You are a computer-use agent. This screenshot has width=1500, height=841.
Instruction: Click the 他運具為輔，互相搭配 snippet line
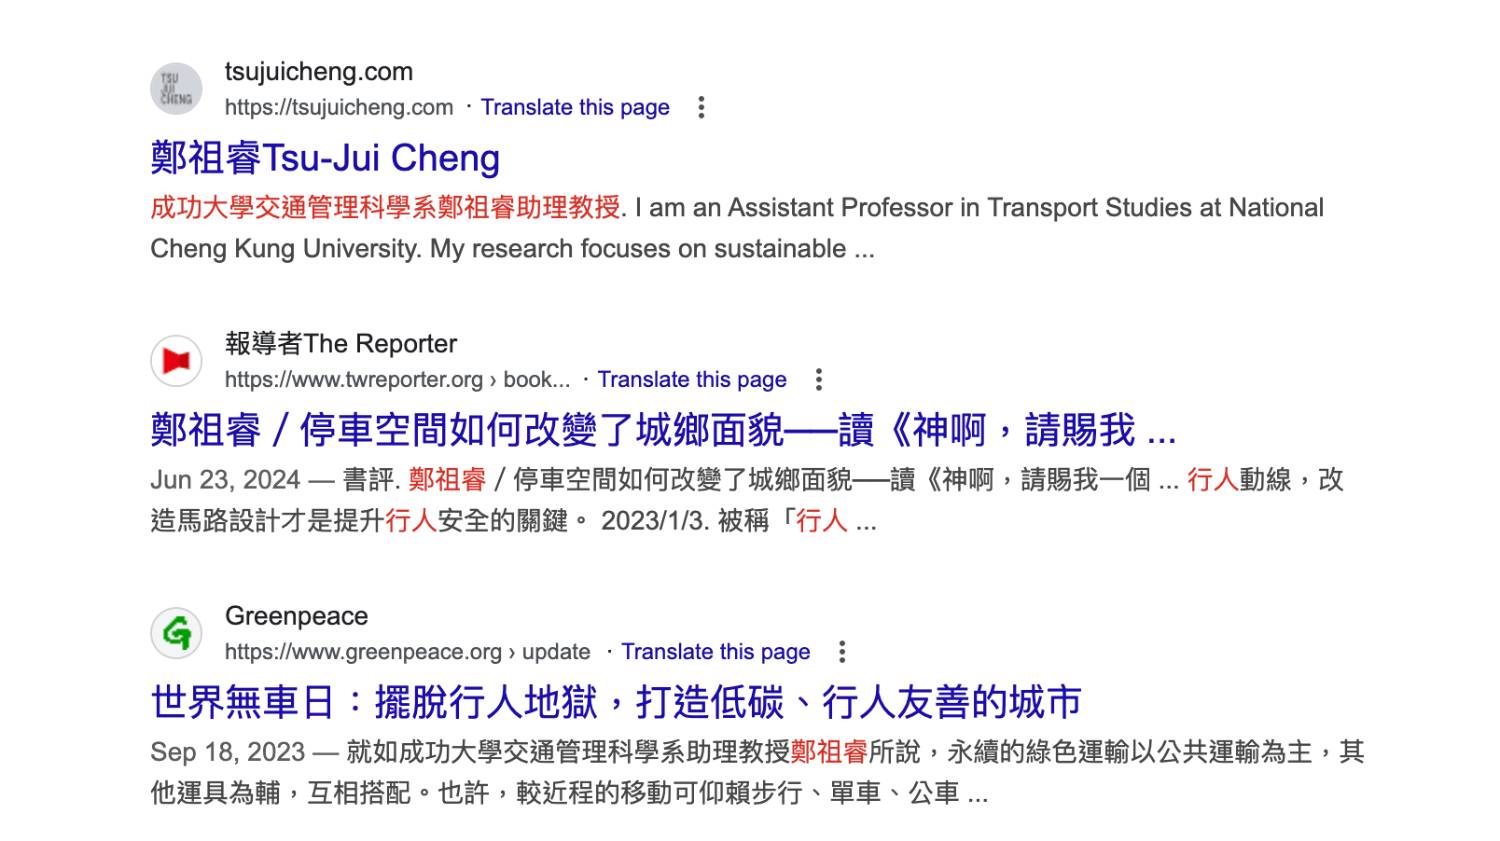click(569, 793)
